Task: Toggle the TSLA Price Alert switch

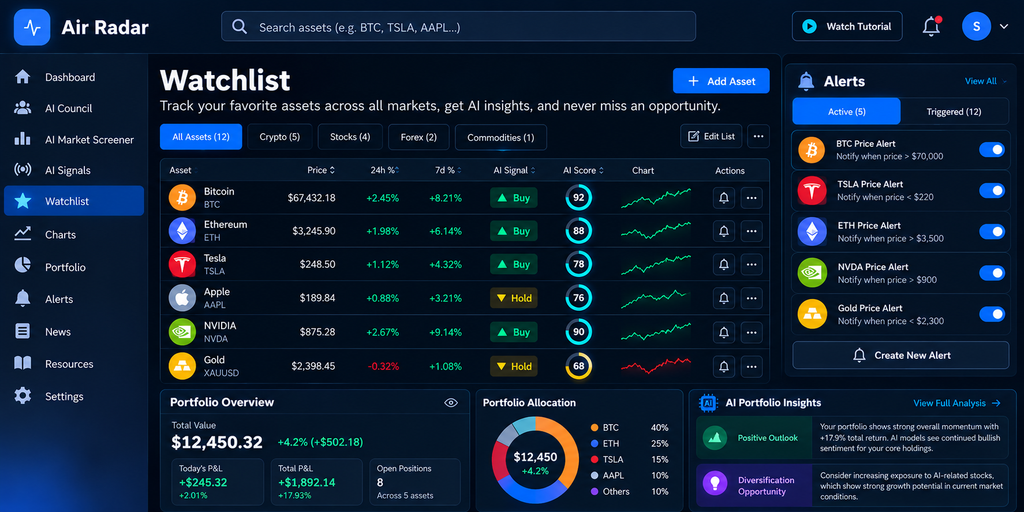Action: (992, 190)
